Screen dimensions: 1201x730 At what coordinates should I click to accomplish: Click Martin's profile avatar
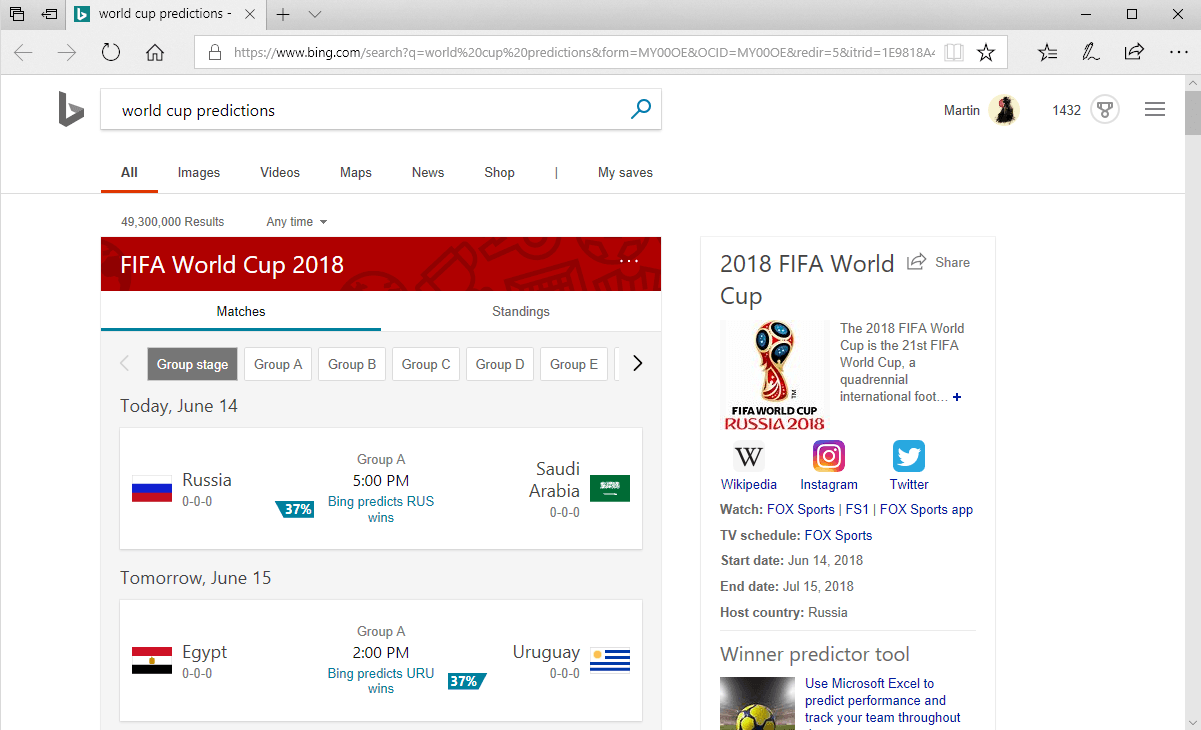(x=1004, y=110)
